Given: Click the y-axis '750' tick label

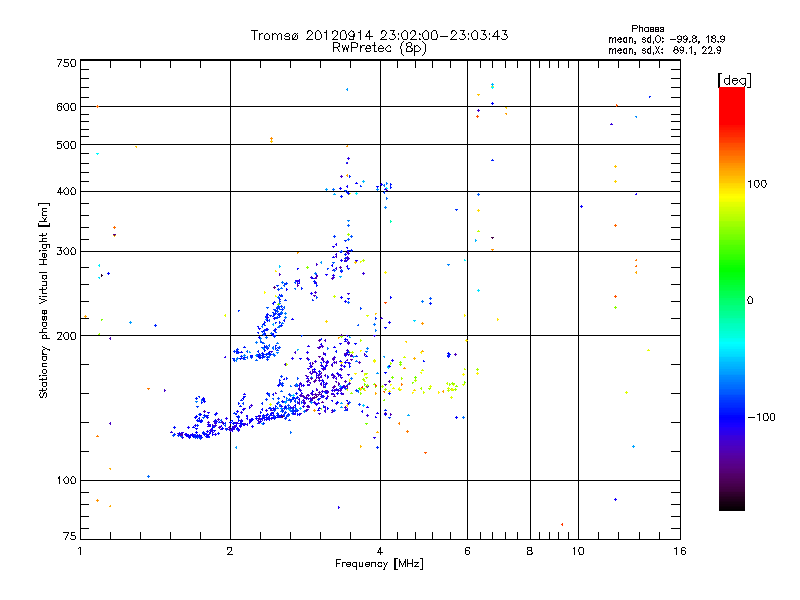Looking at the screenshot, I should click(66, 63).
